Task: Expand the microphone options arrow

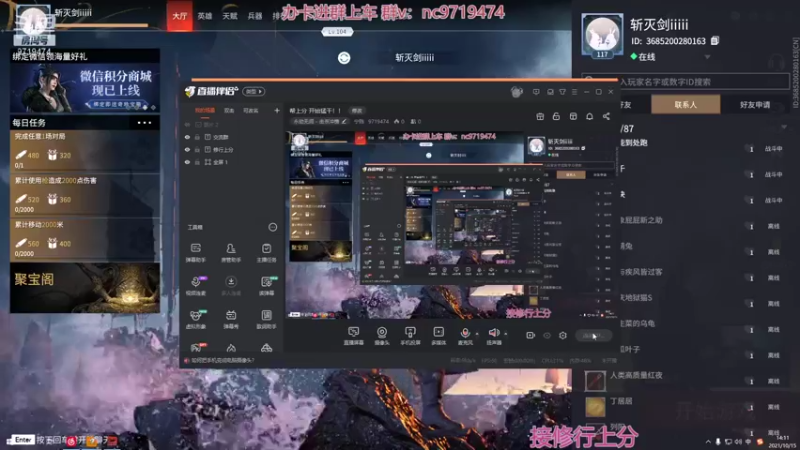Action: click(477, 334)
